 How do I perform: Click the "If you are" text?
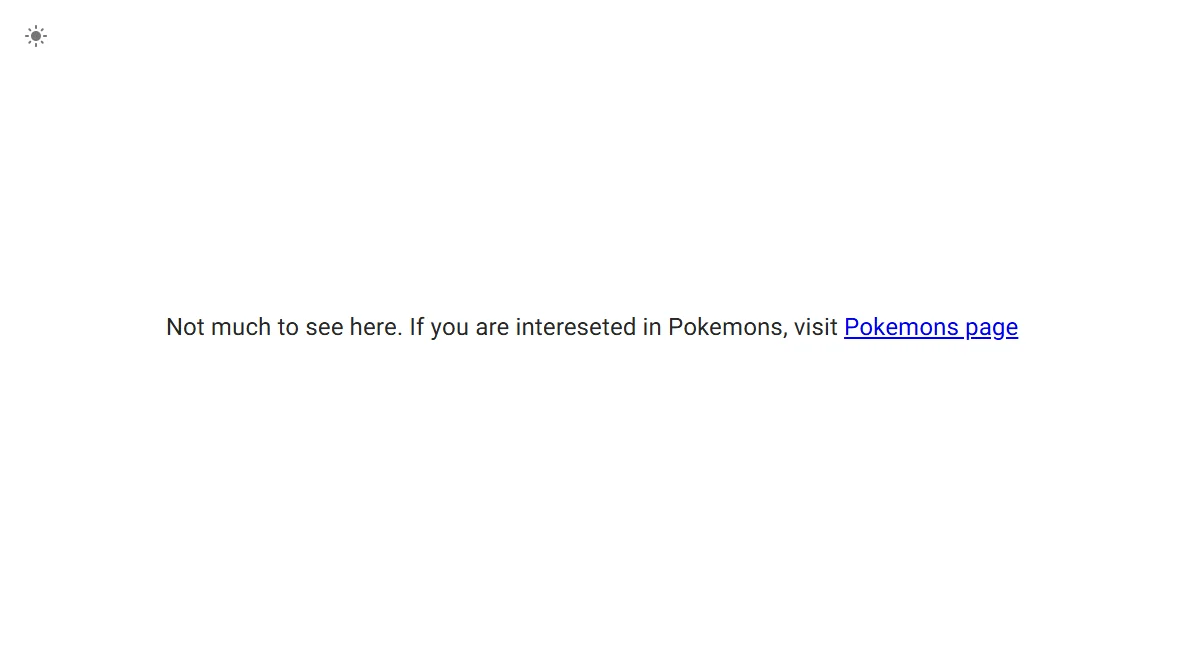click(459, 327)
